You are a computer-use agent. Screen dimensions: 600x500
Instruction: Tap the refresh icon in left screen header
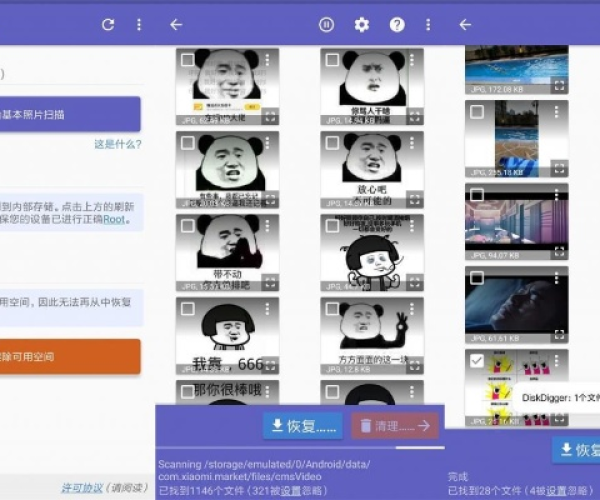108,25
